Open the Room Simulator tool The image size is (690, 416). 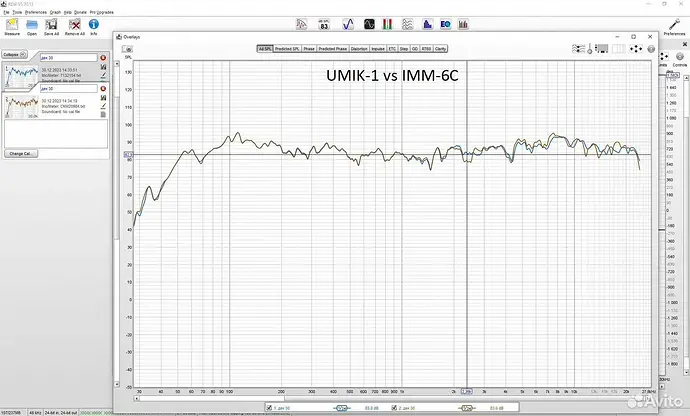pos(463,25)
